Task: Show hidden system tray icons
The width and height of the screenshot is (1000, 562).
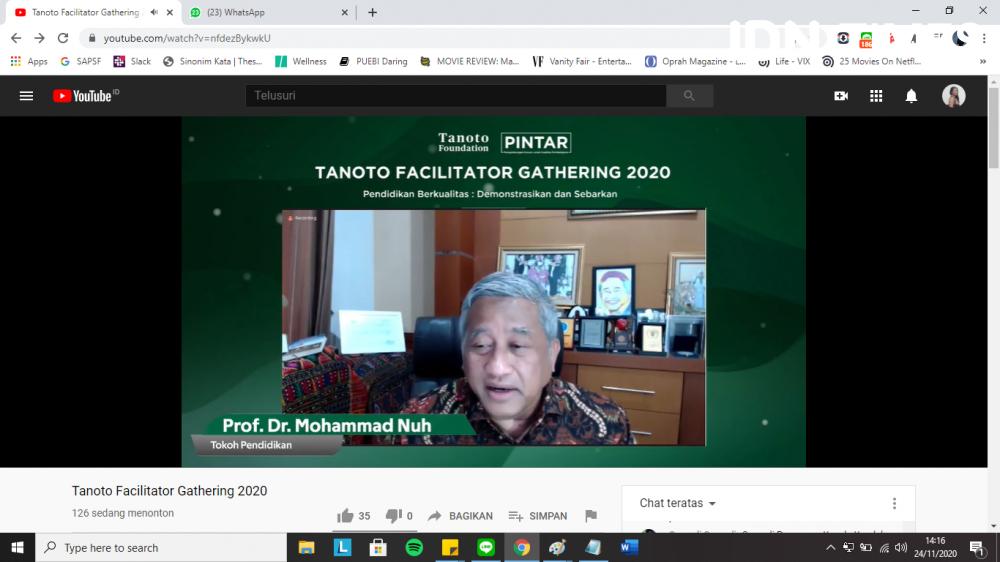Action: click(x=830, y=547)
